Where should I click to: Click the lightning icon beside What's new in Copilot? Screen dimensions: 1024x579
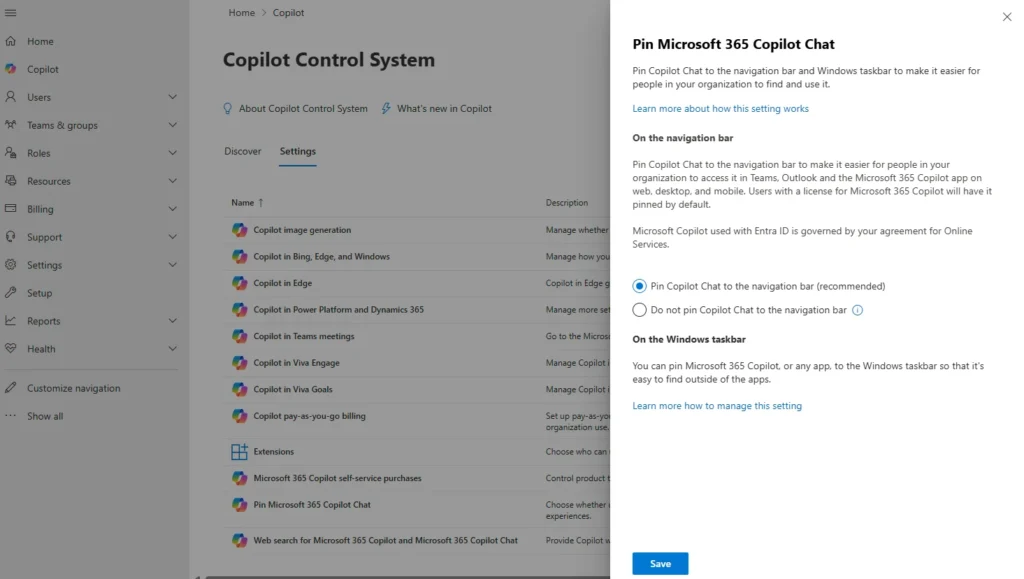pyautogui.click(x=386, y=108)
